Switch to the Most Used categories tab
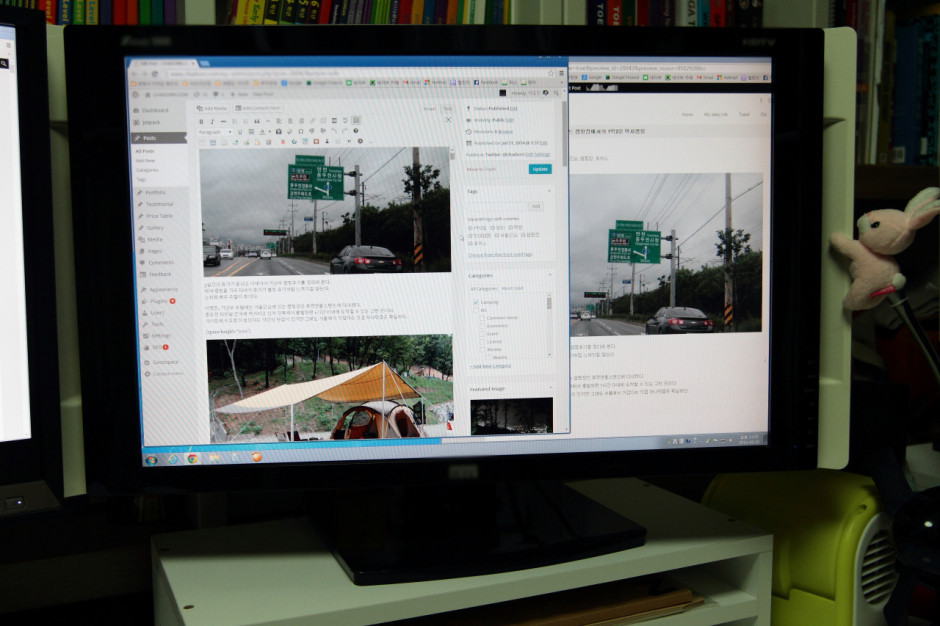Image resolution: width=940 pixels, height=626 pixels. tap(511, 289)
